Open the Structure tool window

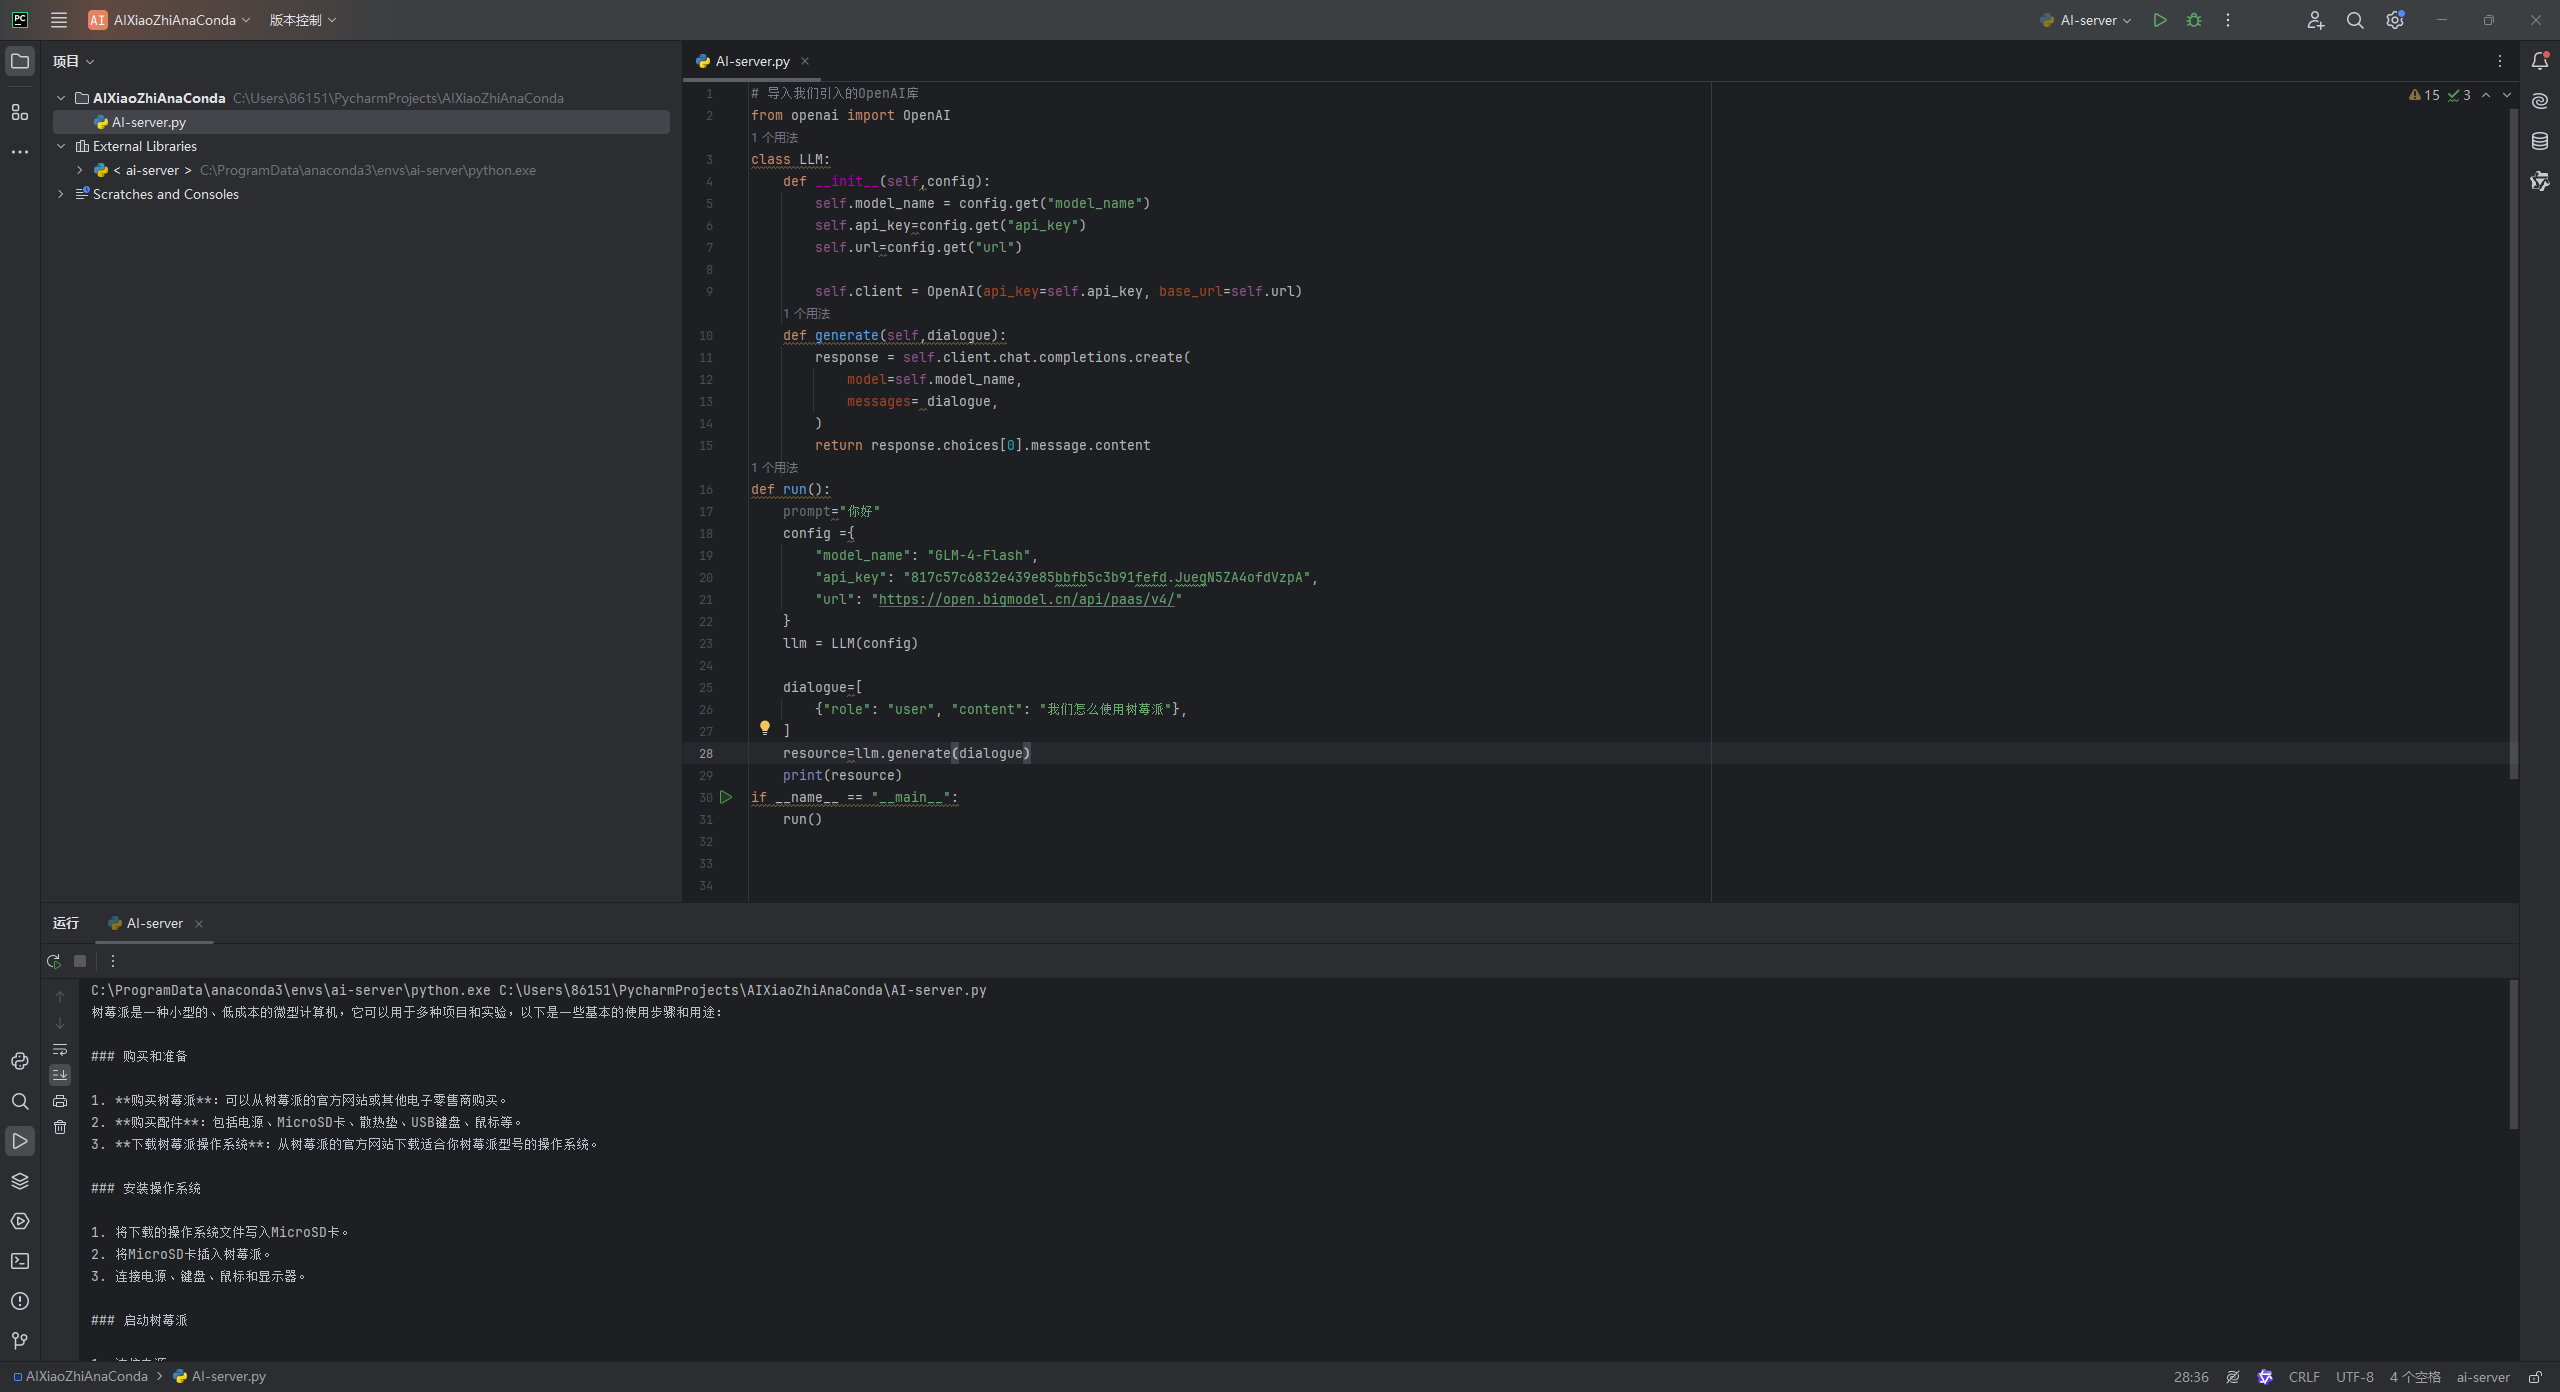(20, 112)
